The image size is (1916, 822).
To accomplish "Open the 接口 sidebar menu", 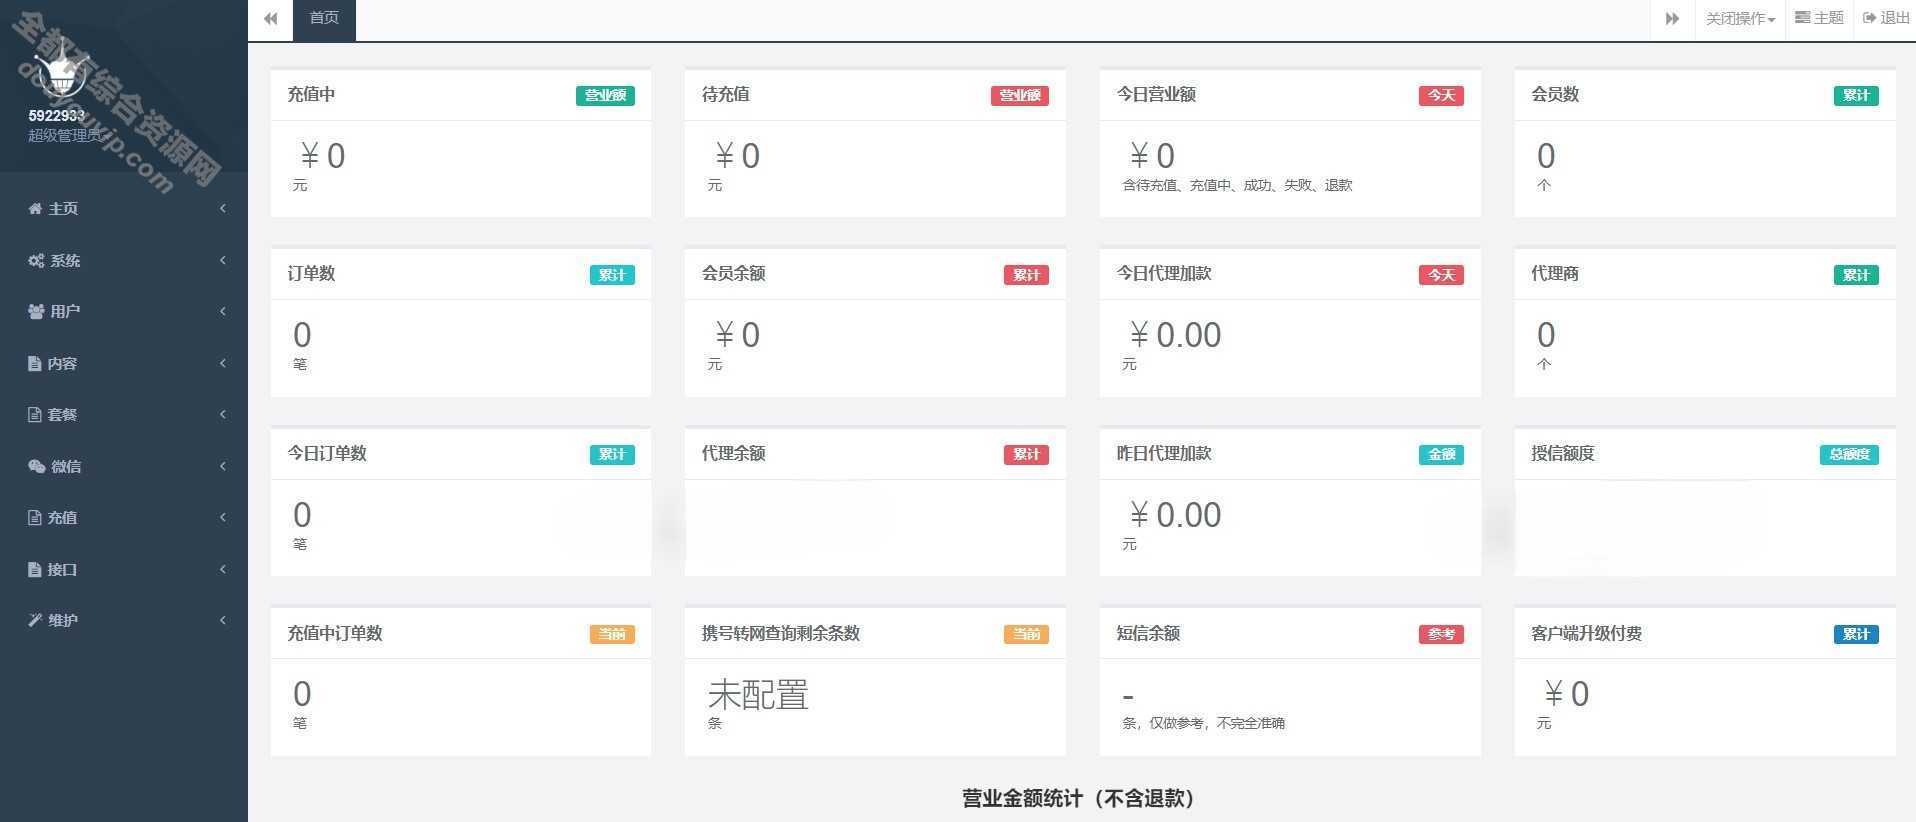I will click(x=124, y=569).
